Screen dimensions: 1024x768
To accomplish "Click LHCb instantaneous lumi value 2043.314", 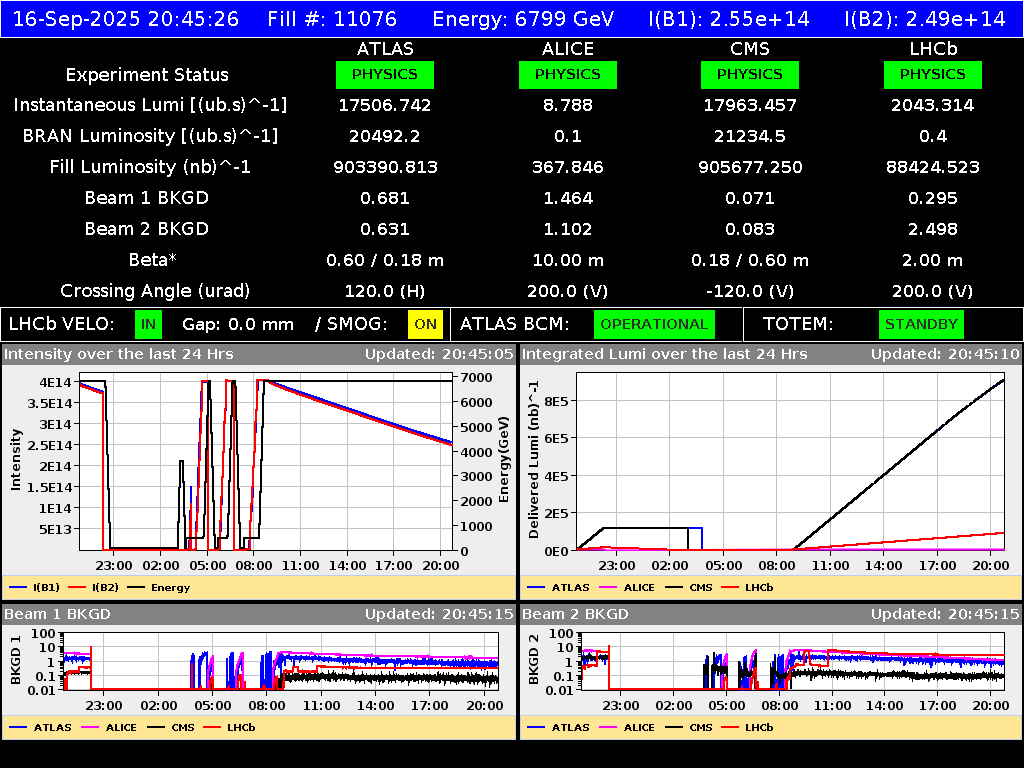I will tap(933, 105).
